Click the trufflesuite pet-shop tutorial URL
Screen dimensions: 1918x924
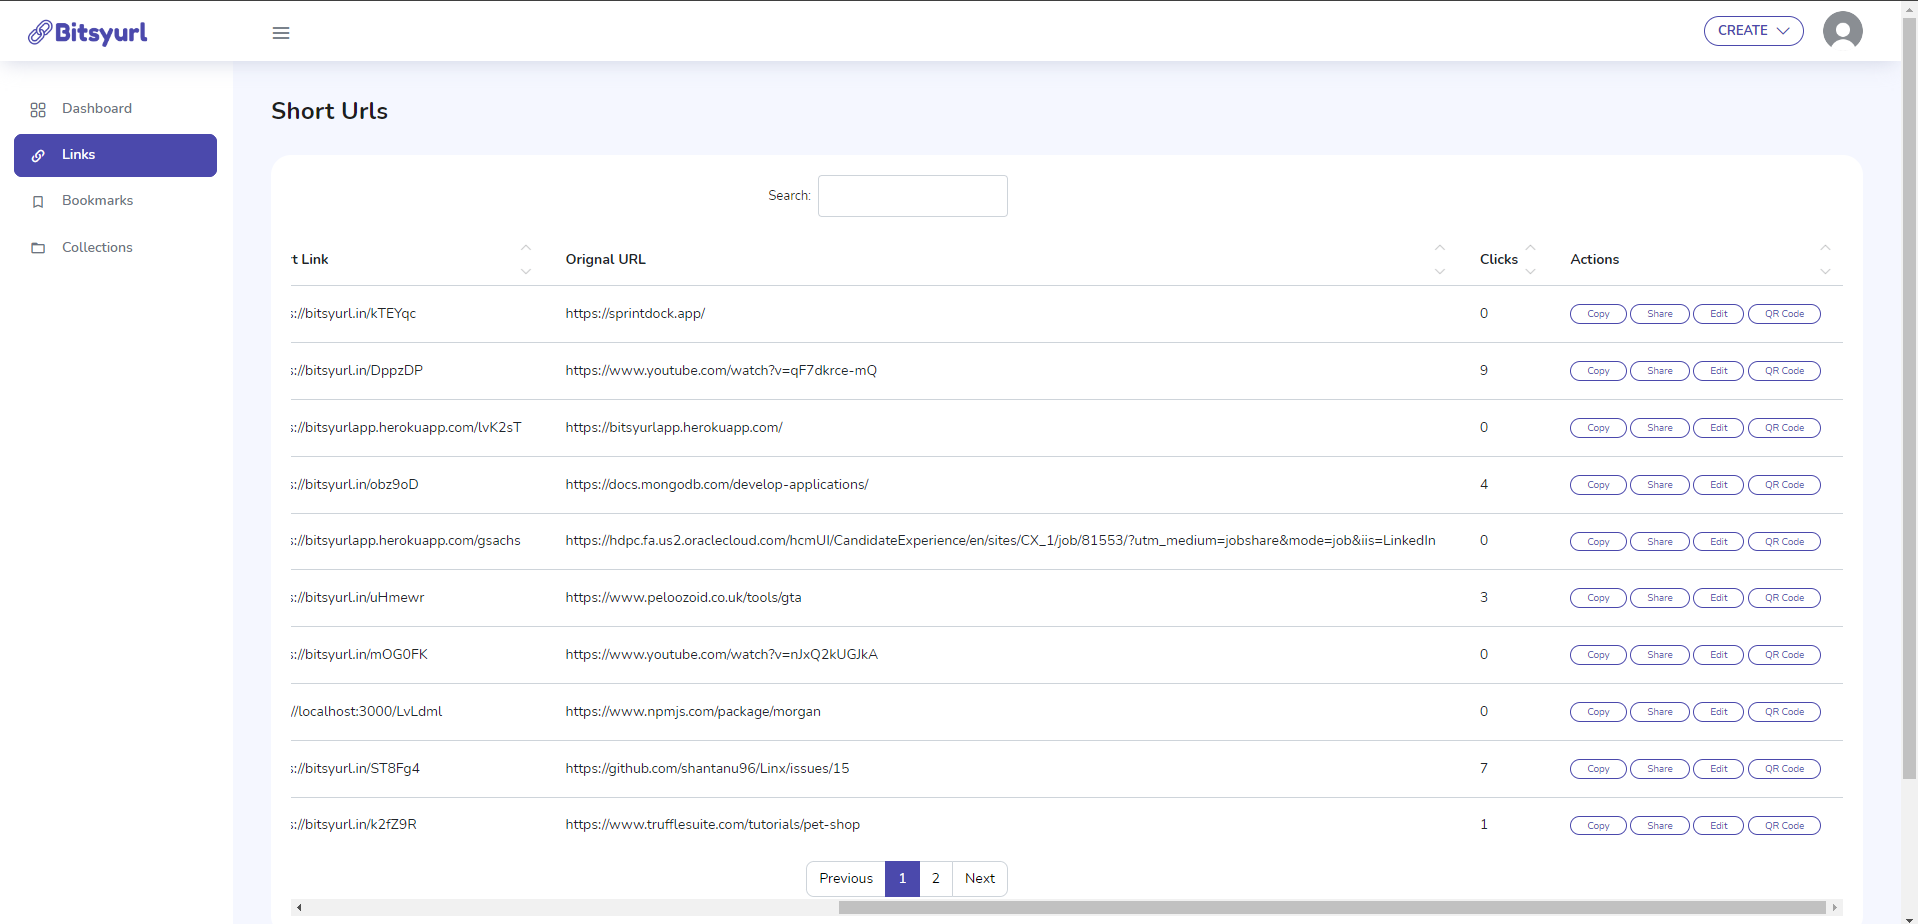pos(712,825)
